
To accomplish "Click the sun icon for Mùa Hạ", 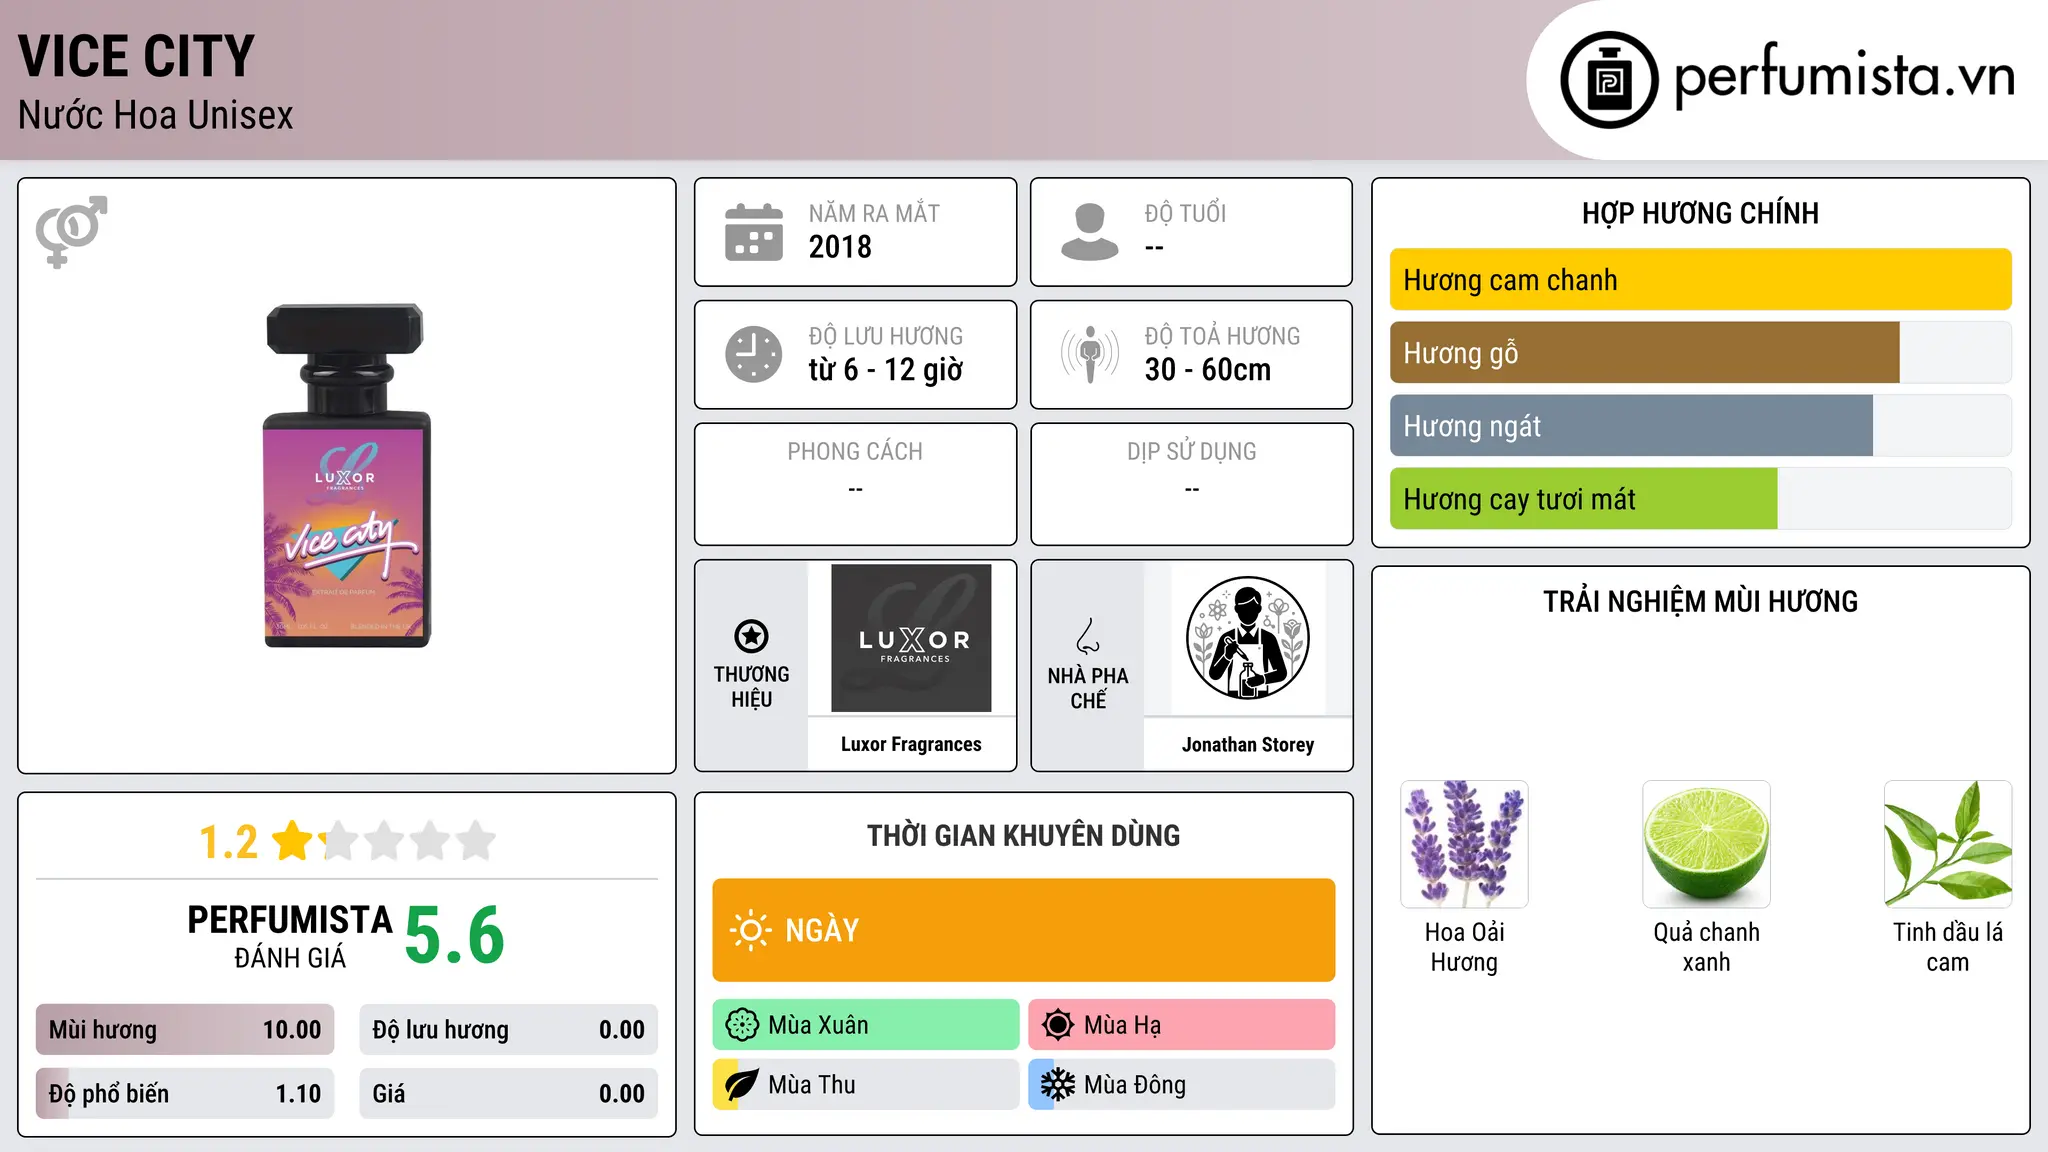I will (x=1058, y=1025).
